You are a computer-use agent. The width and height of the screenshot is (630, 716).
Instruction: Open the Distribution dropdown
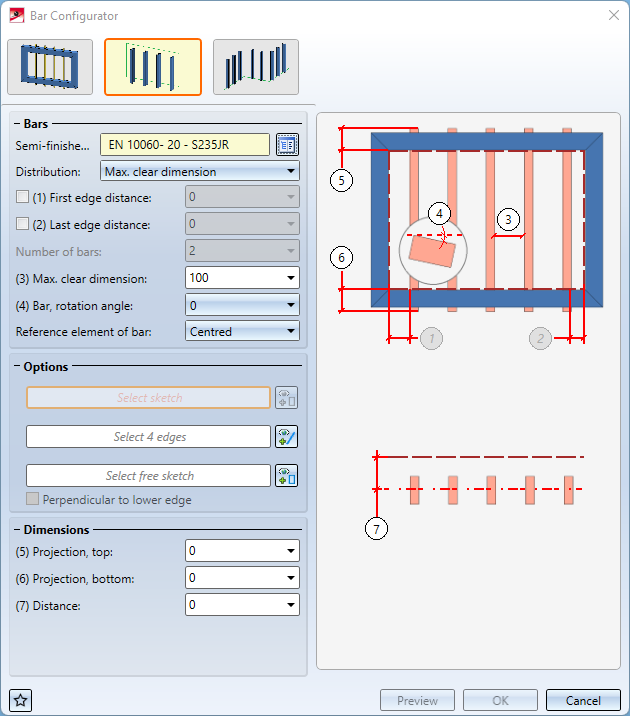(200, 171)
